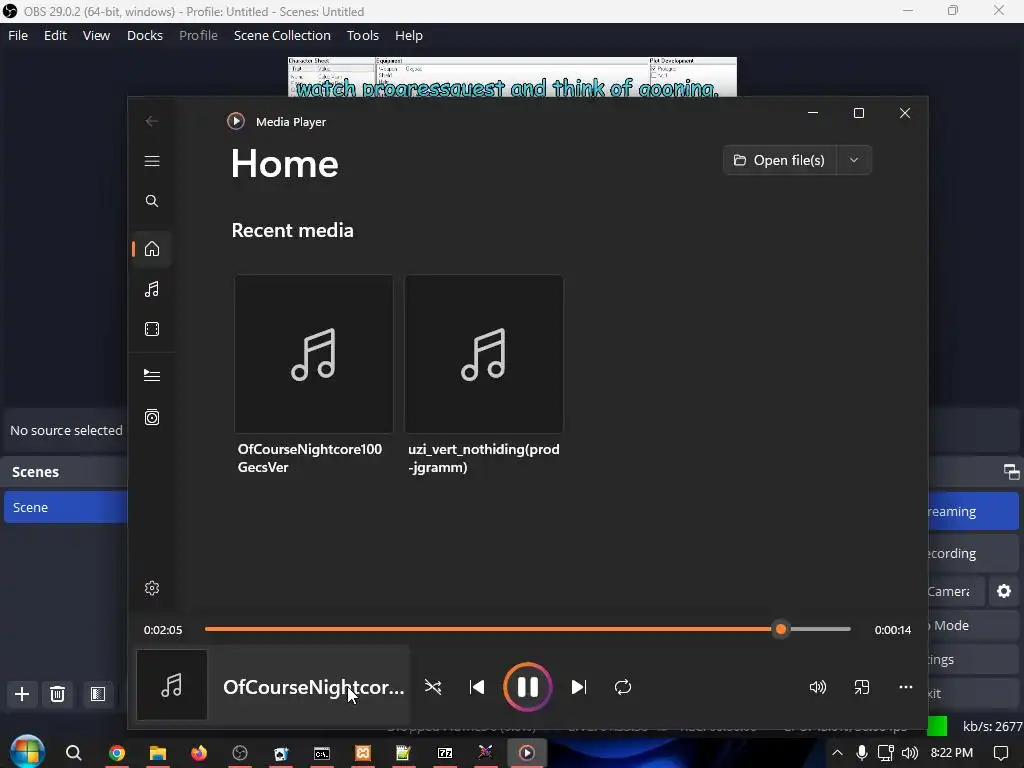This screenshot has height=768, width=1024.
Task: Add a new scene in OBS
Action: tap(22, 694)
